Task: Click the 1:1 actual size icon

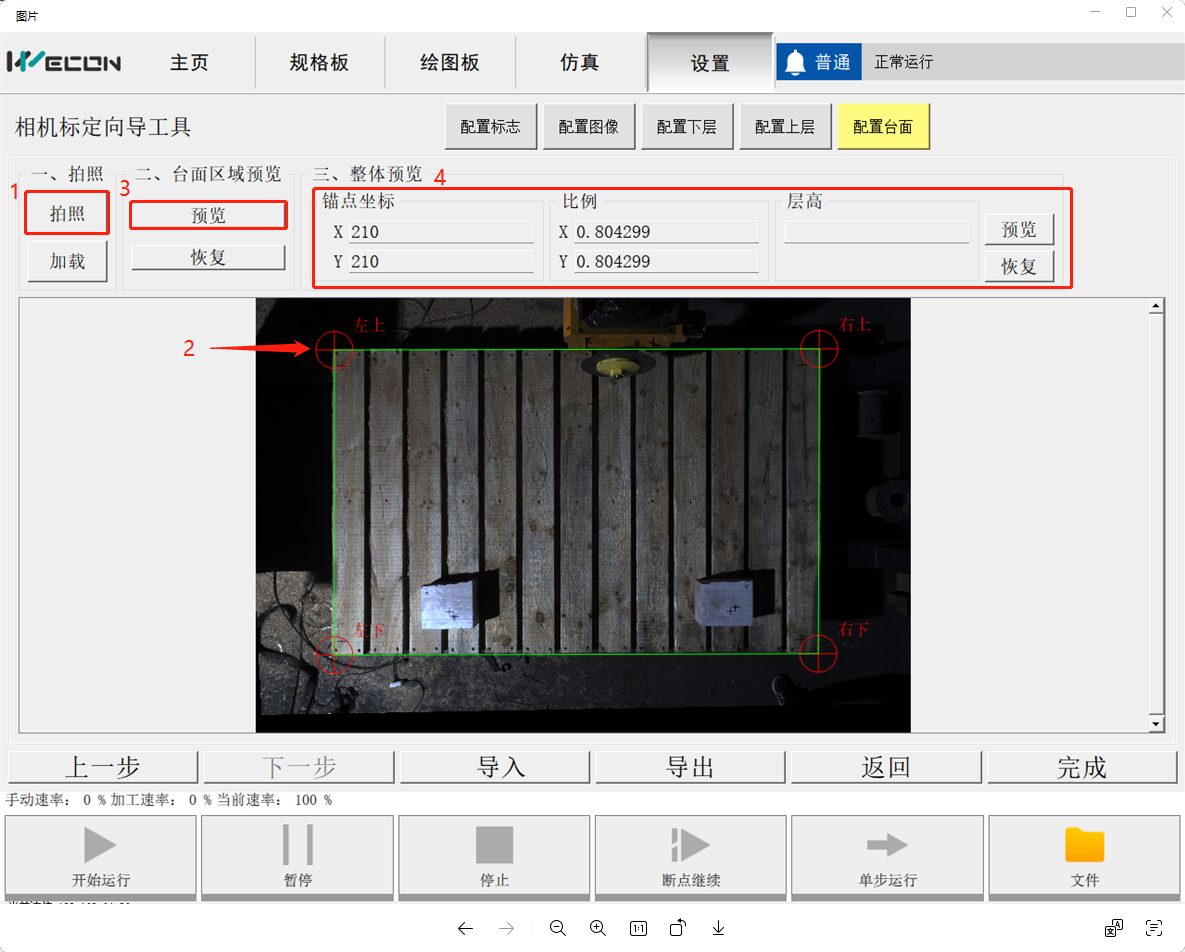Action: pos(638,928)
